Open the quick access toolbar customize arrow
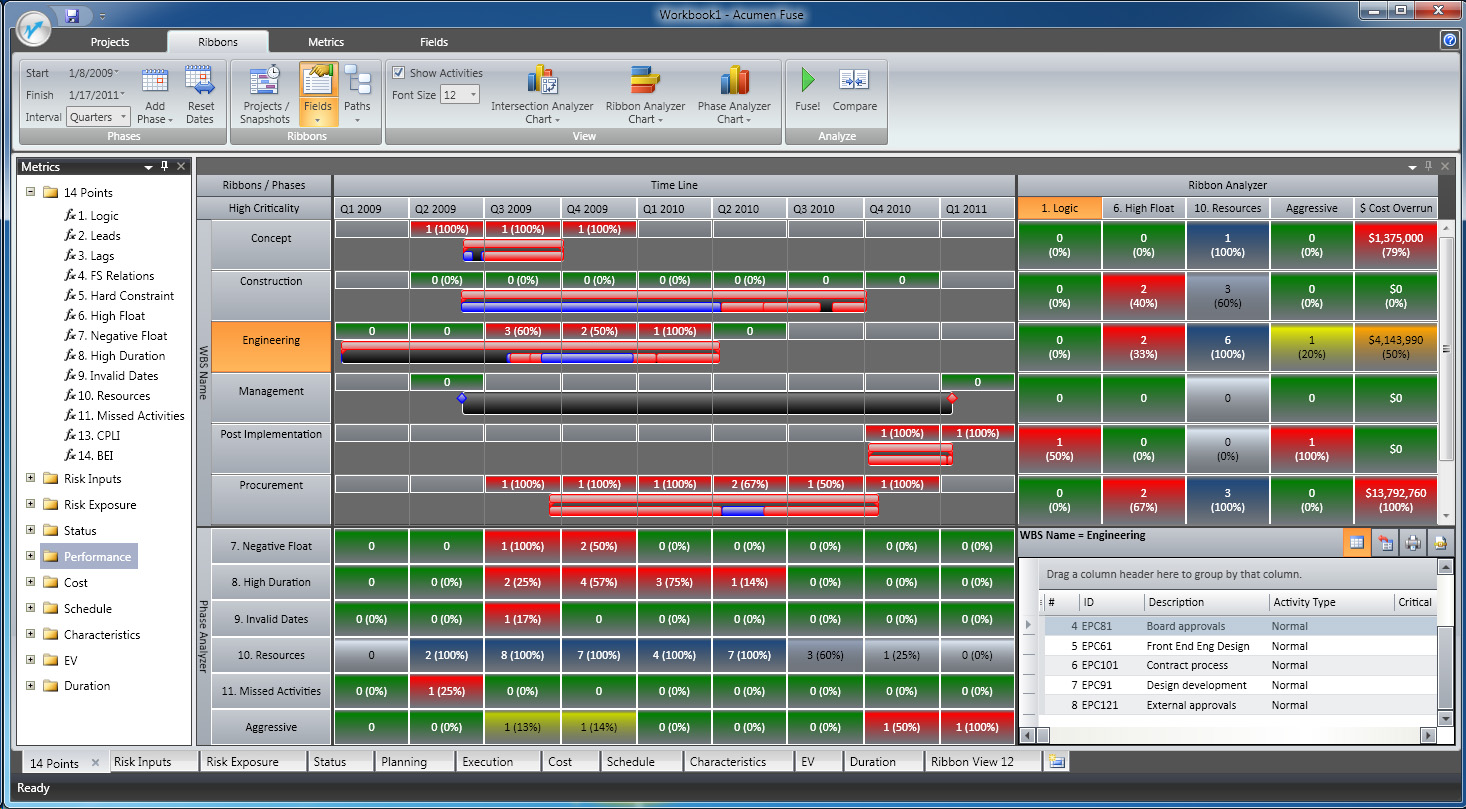Screen dimensions: 1466x809 pos(102,16)
